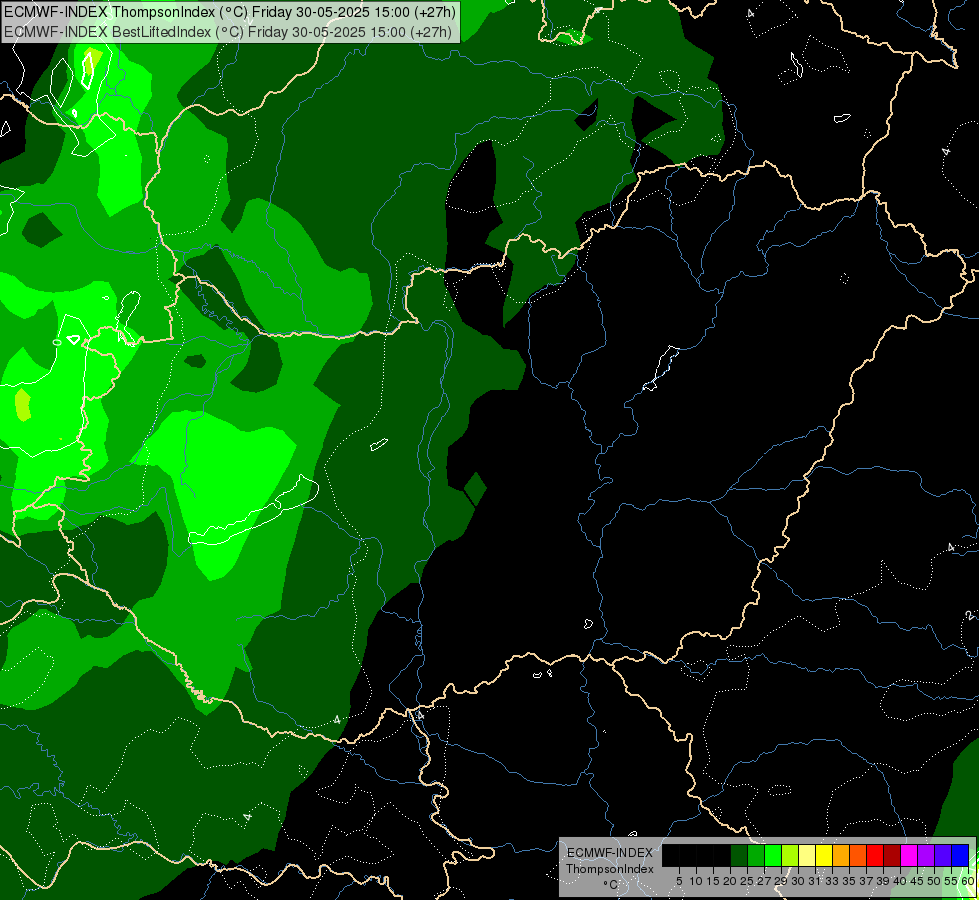Click the legend tick value '10'

696,881
